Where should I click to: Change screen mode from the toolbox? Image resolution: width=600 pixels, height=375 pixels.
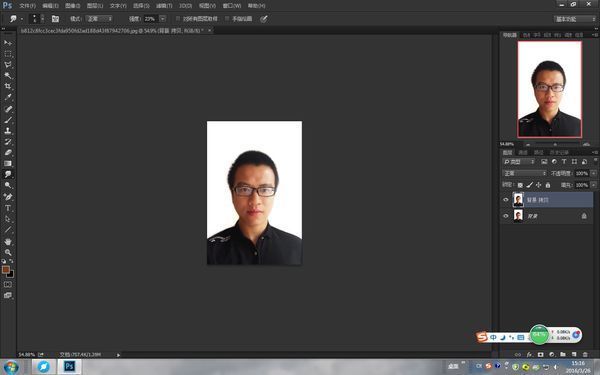coord(8,295)
